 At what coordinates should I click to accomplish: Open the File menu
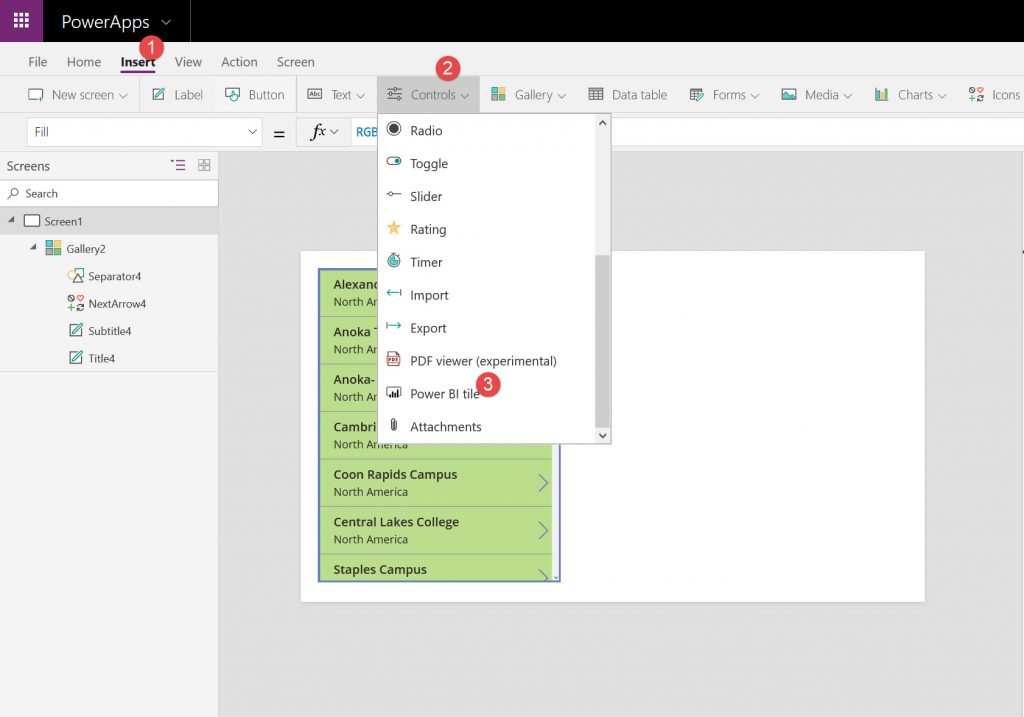tap(38, 62)
